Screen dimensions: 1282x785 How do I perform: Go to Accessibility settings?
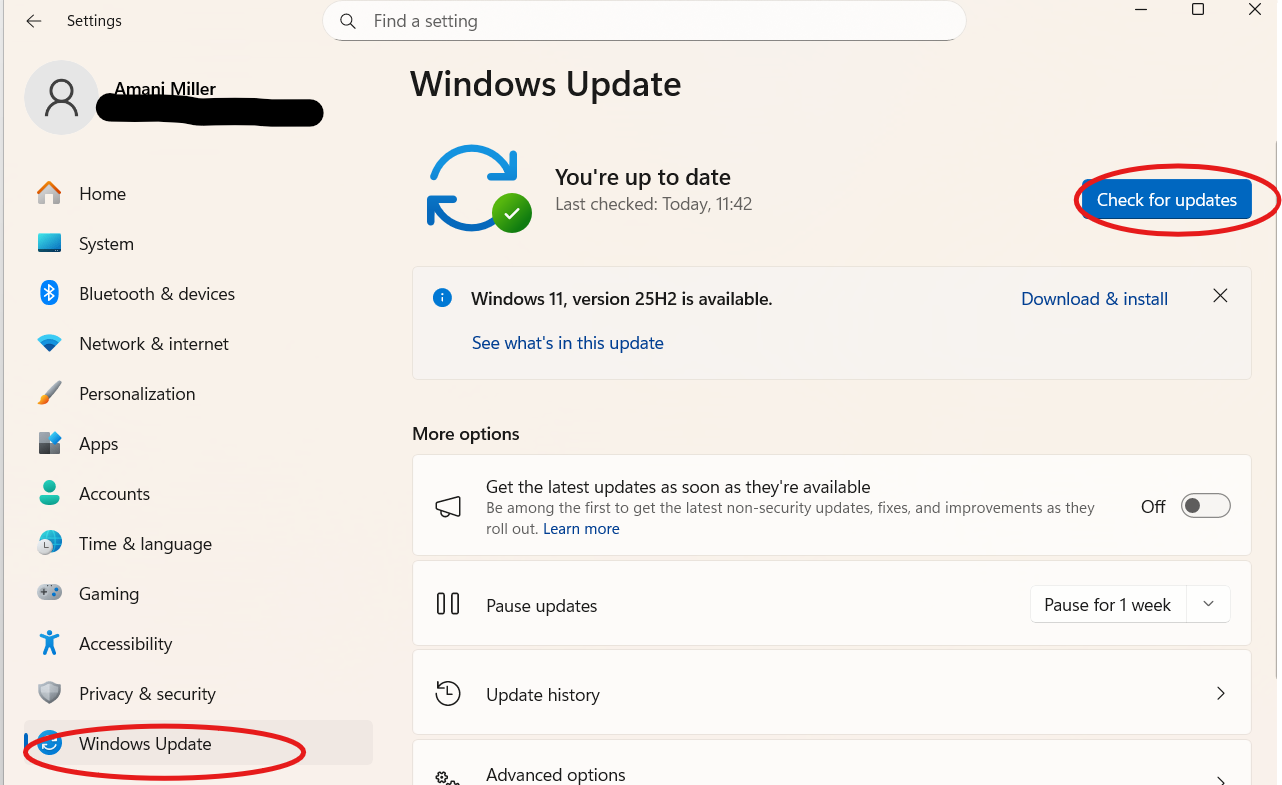tap(198, 643)
